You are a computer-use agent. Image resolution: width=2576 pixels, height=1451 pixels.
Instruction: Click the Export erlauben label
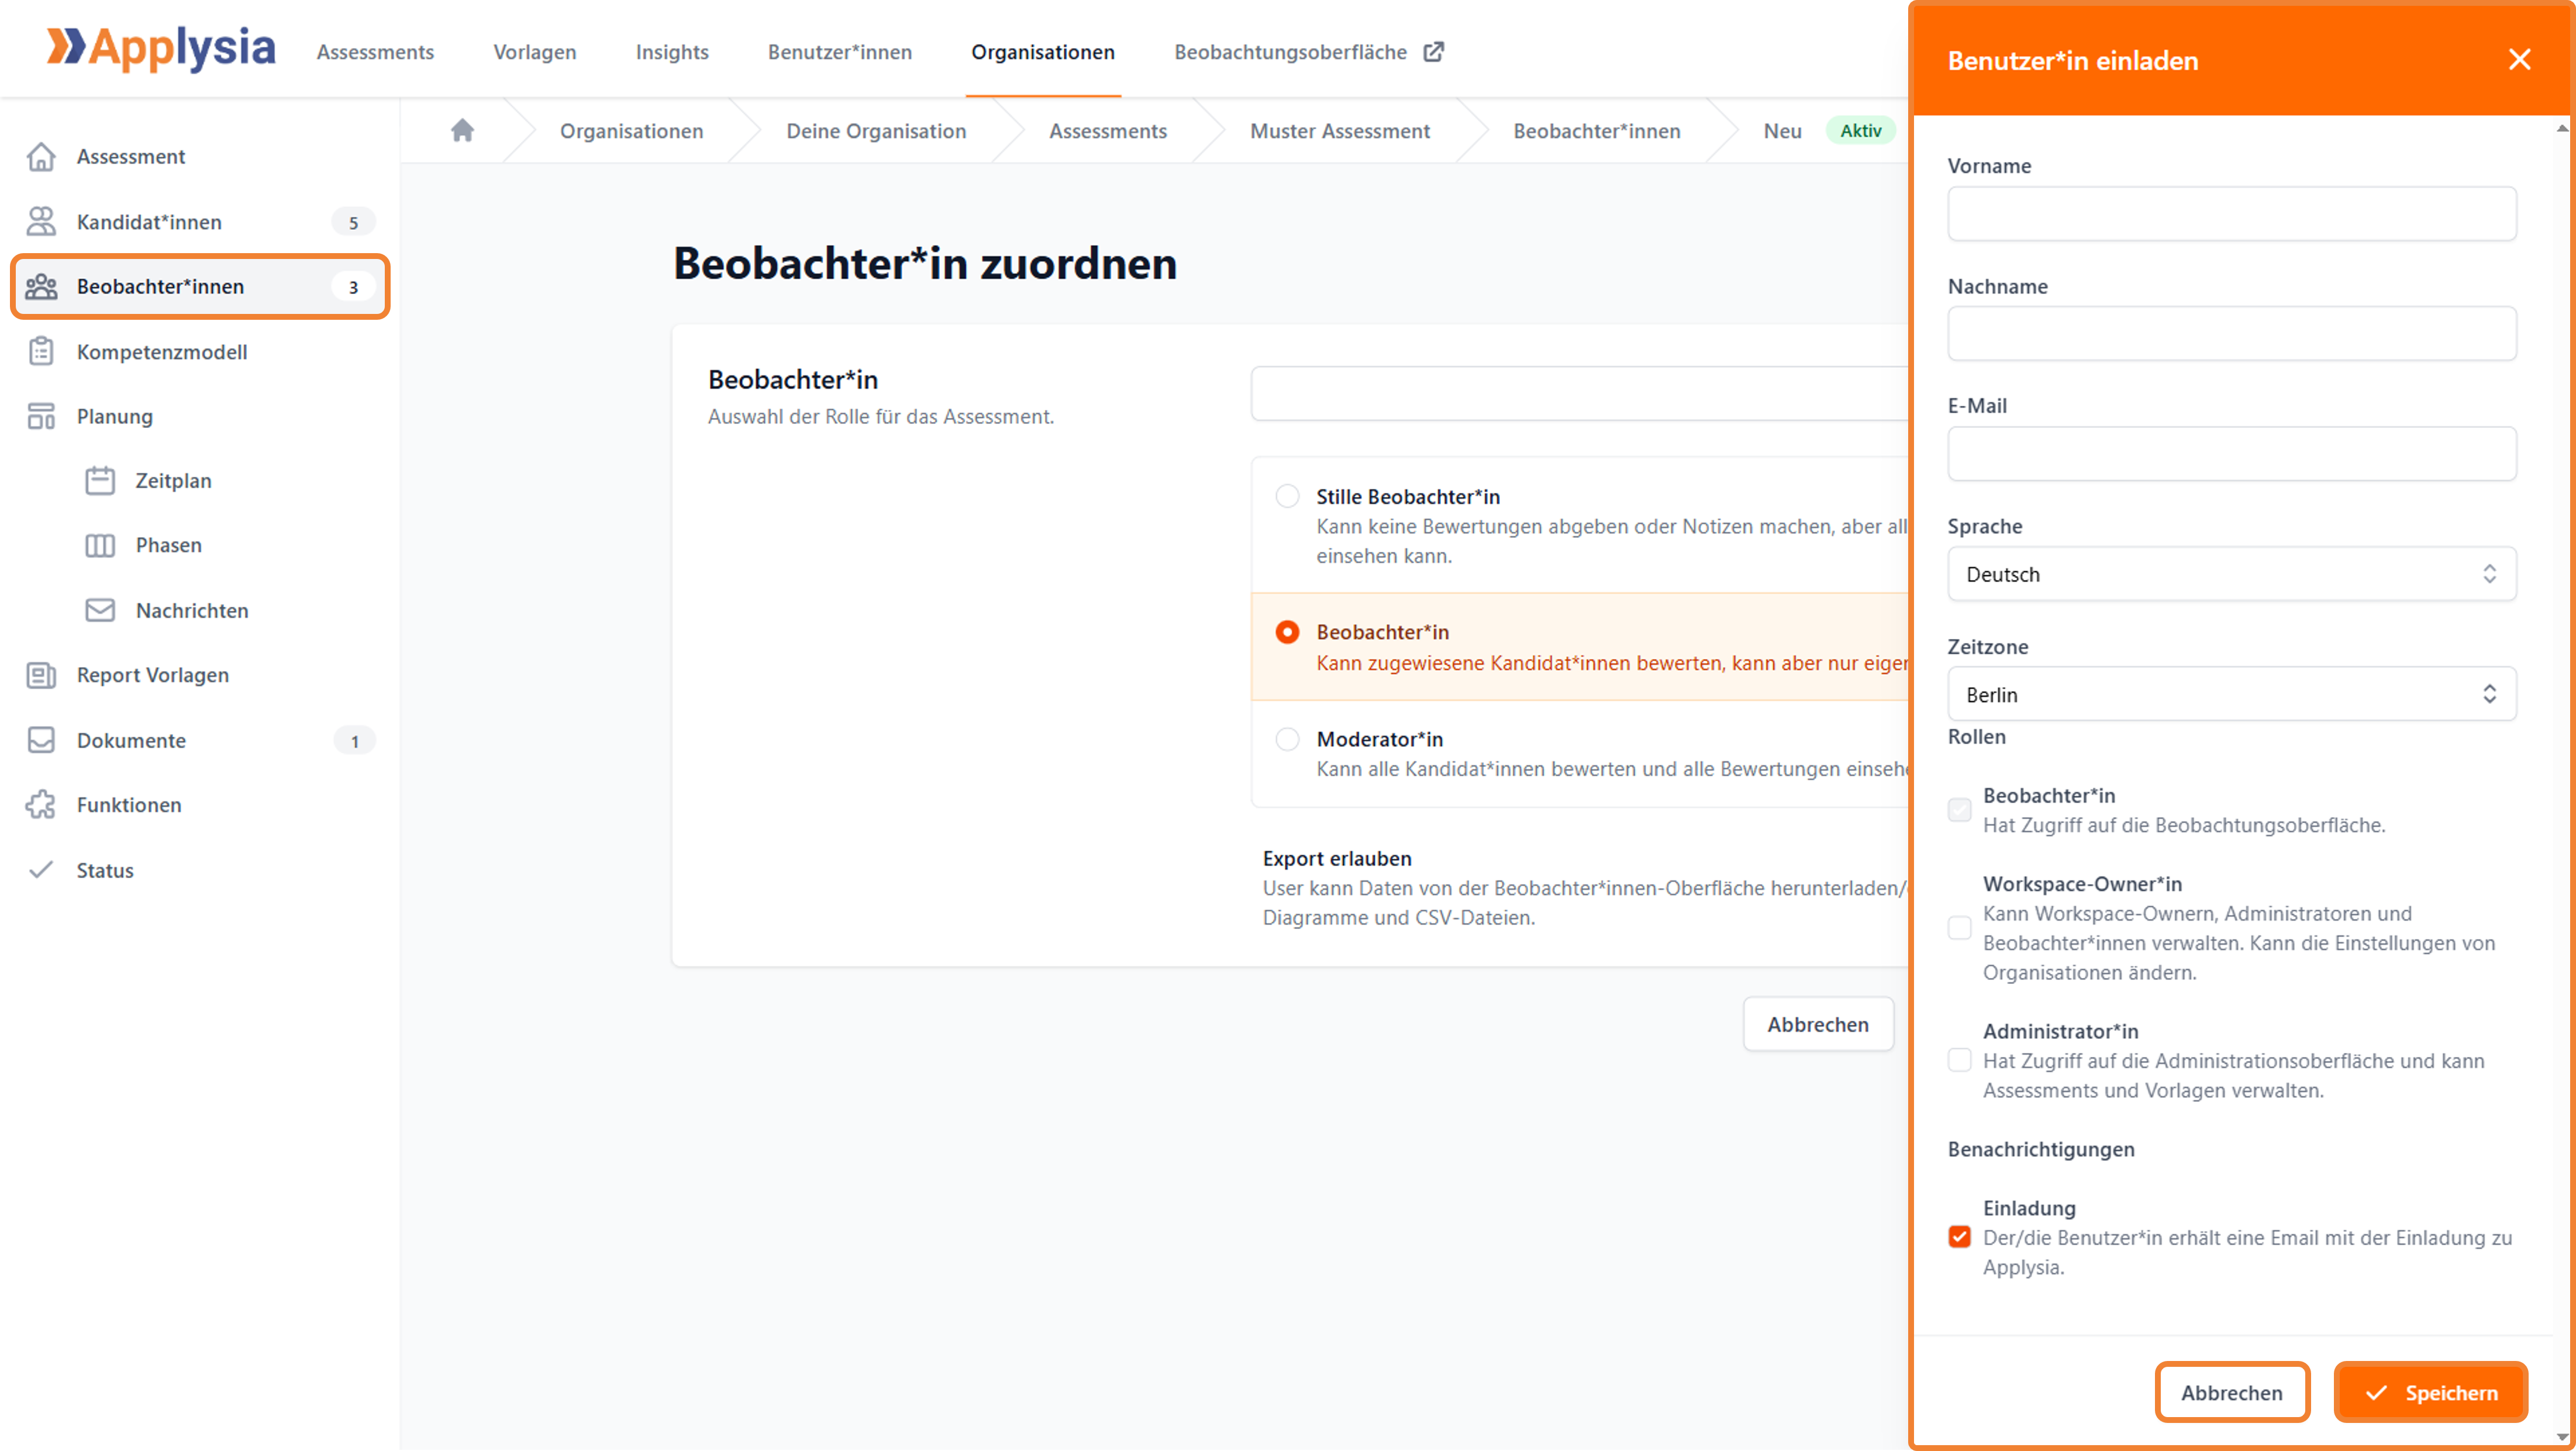pos(1337,858)
